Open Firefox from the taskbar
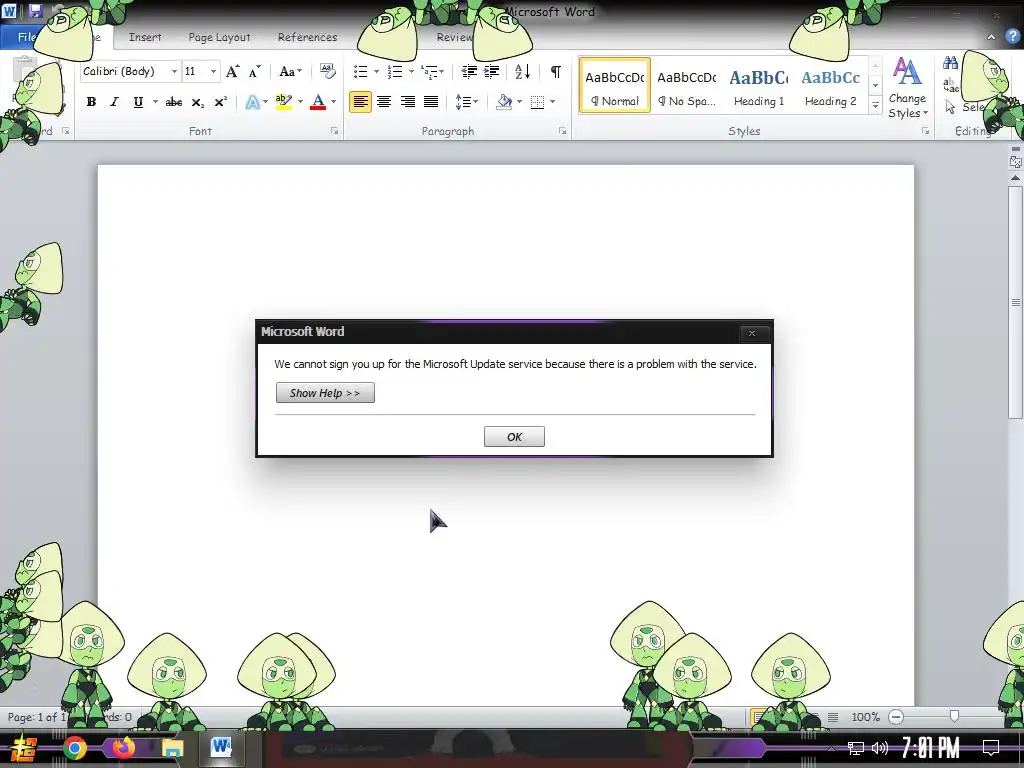 point(123,748)
